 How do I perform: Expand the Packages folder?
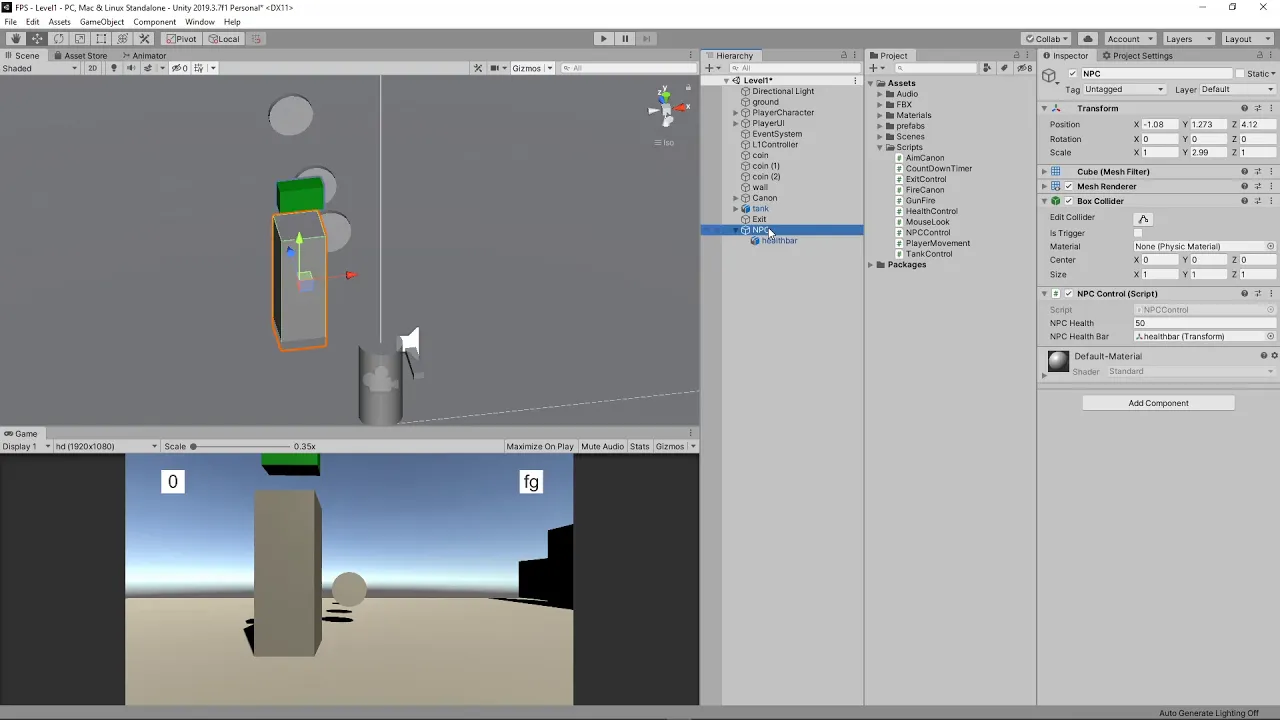coord(871,265)
